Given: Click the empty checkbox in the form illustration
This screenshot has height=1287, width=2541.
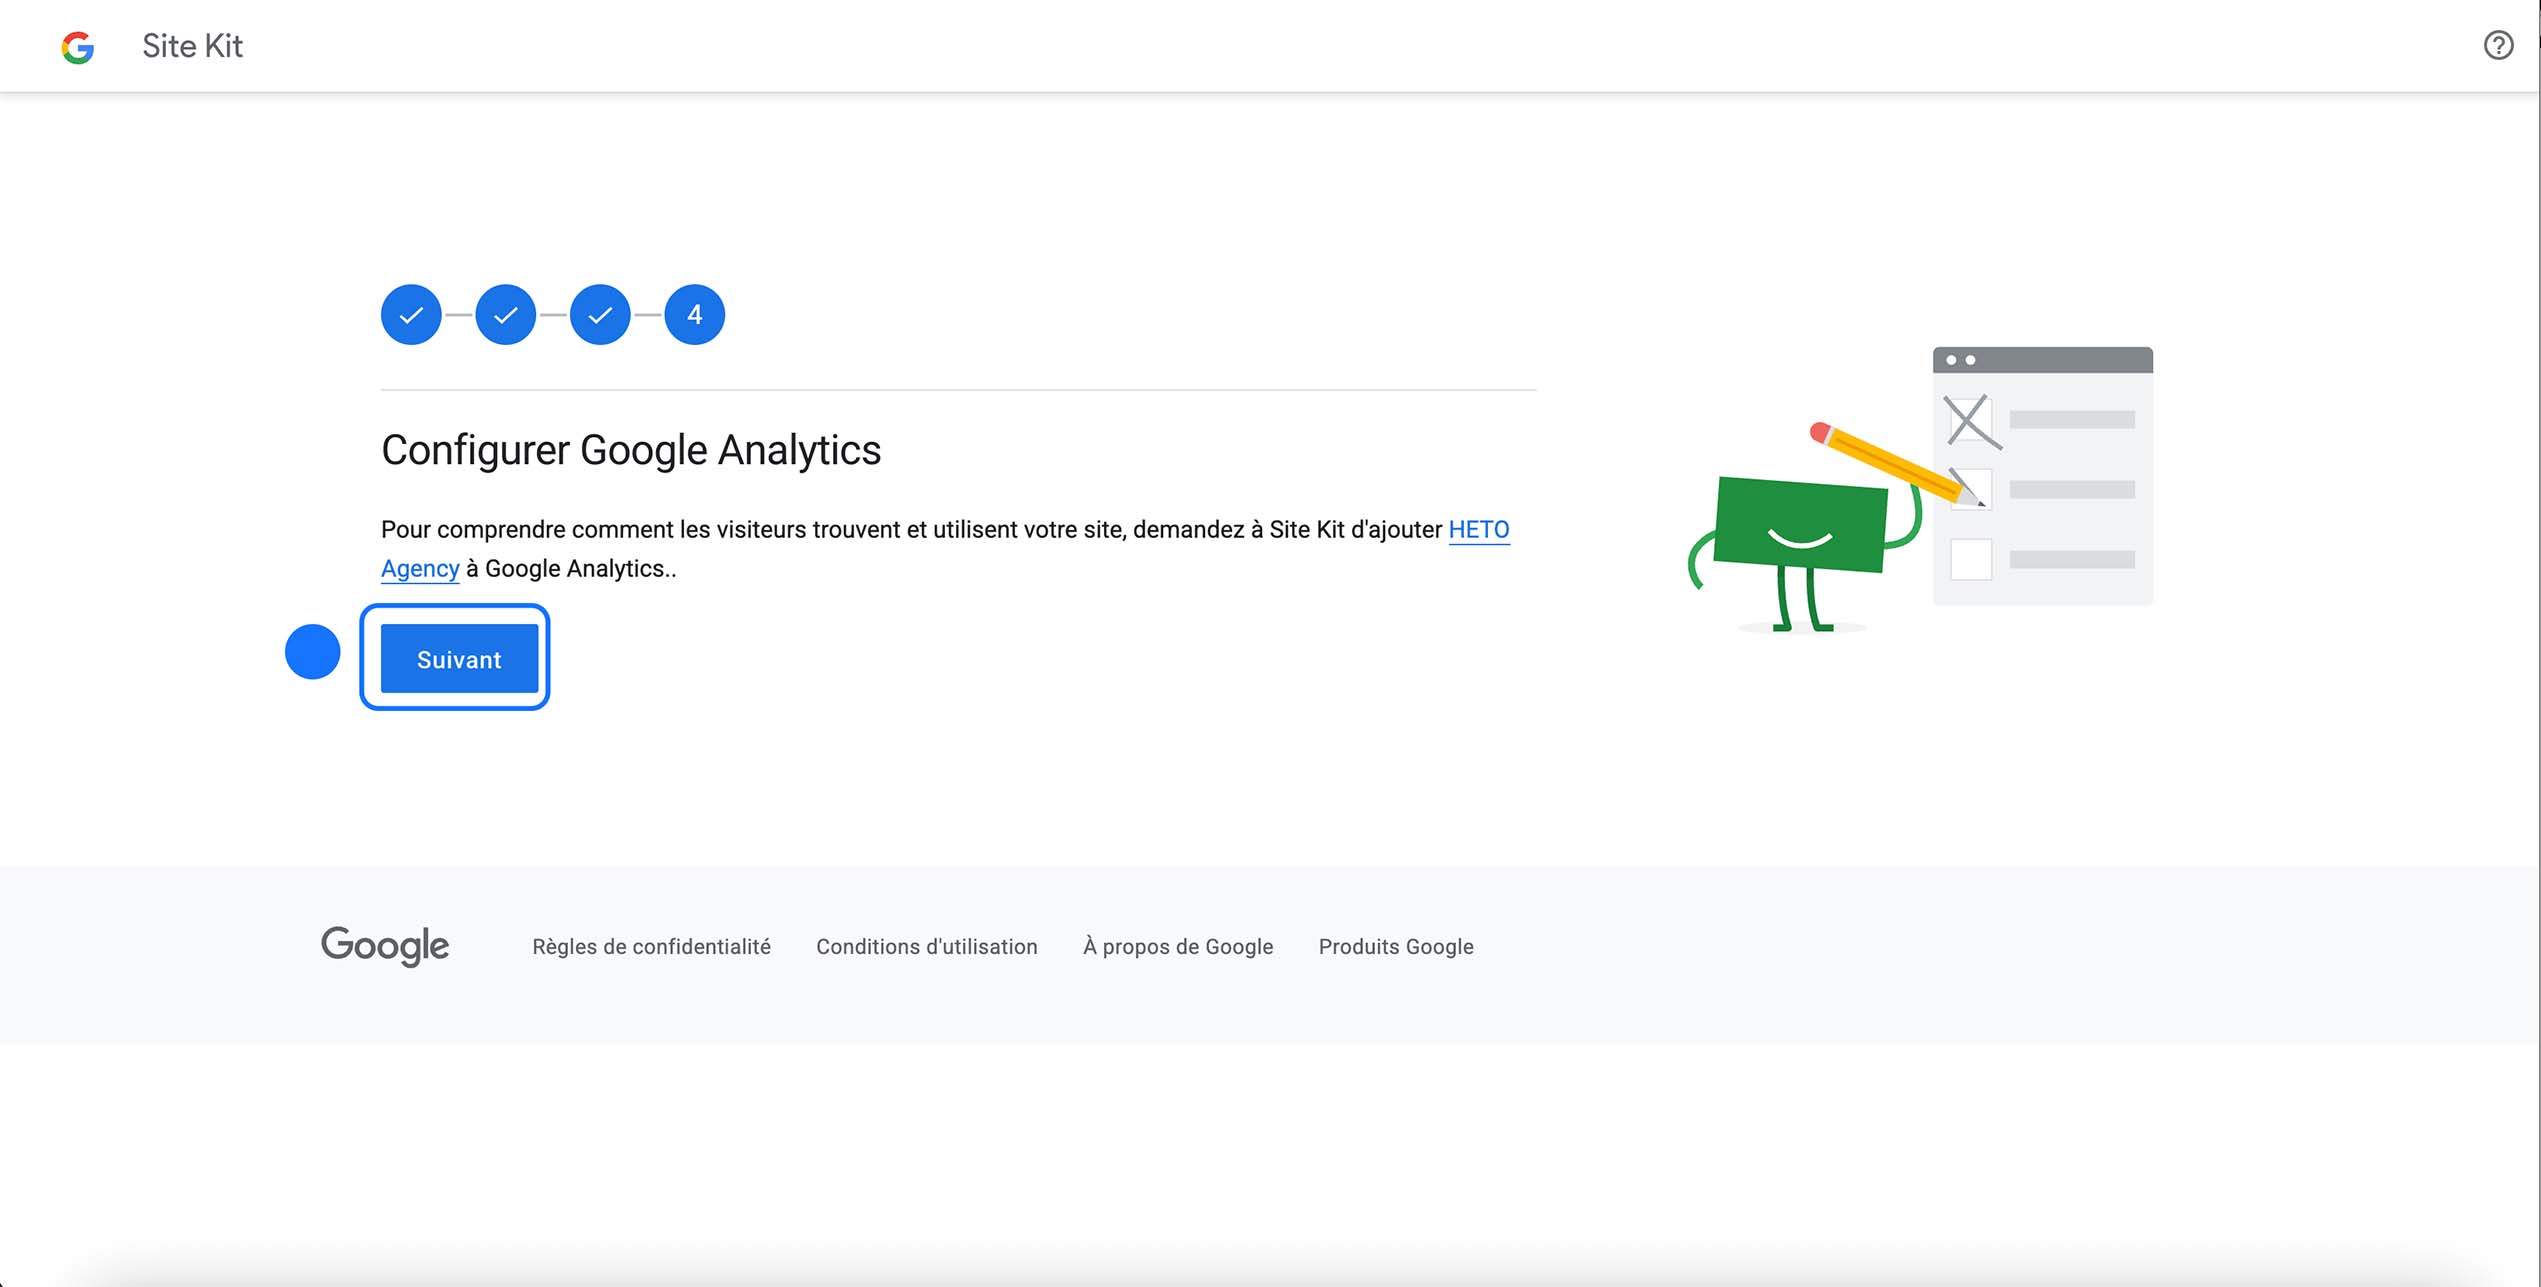Looking at the screenshot, I should pos(1970,561).
